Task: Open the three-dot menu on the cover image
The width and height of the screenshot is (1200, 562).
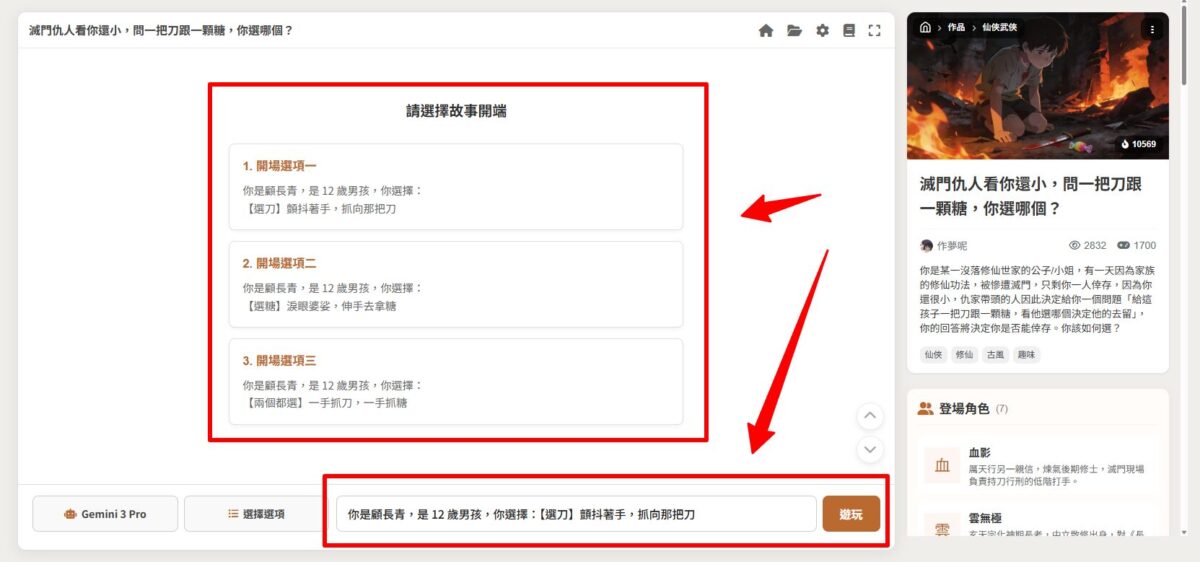Action: [1151, 29]
